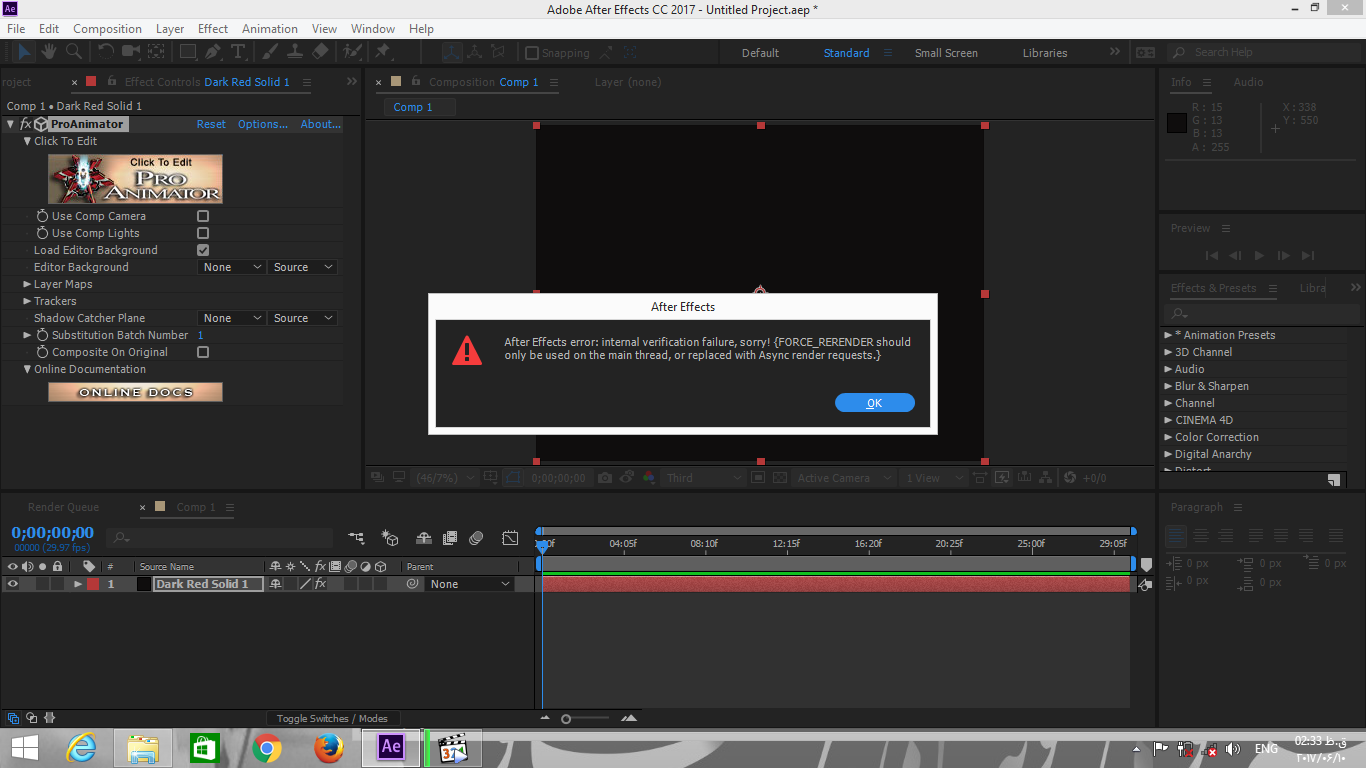The width and height of the screenshot is (1366, 768).
Task: Open the Editor Background Source dropdown
Action: pyautogui.click(x=303, y=267)
